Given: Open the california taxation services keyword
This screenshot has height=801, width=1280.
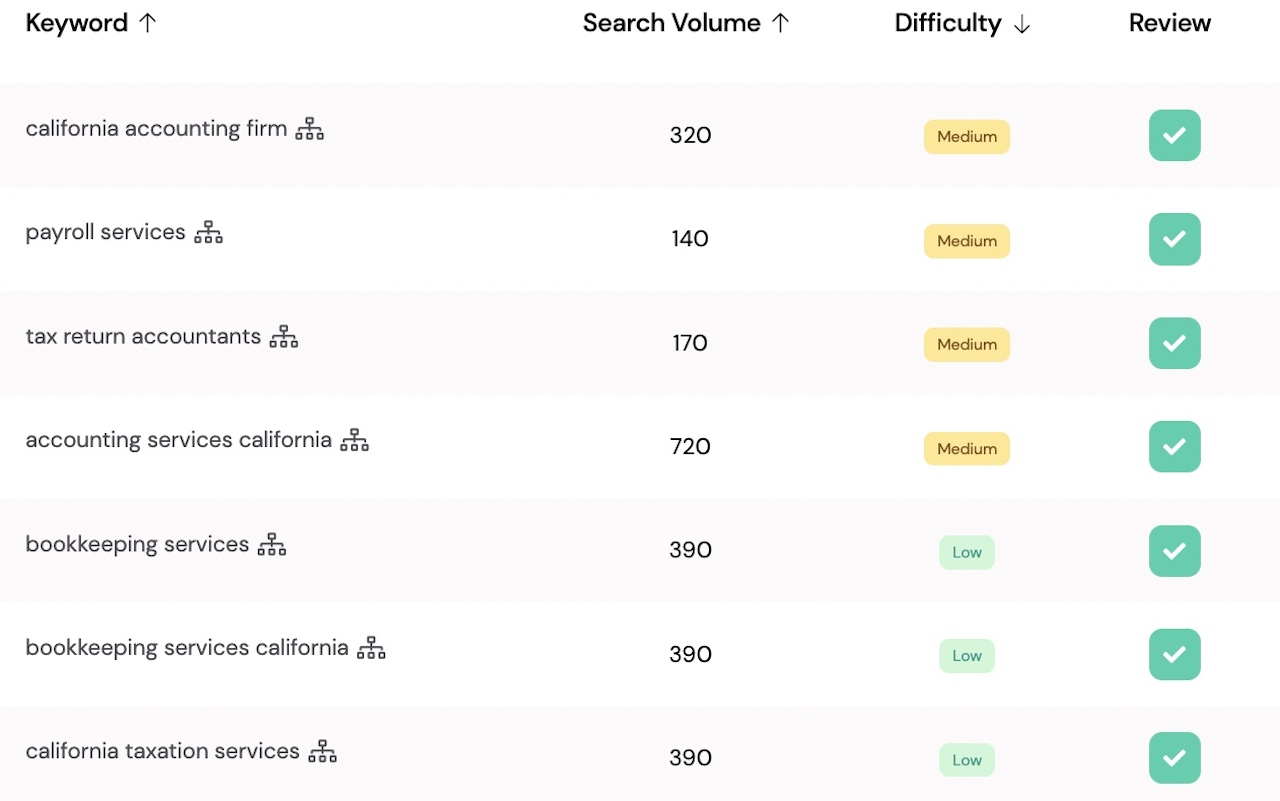Looking at the screenshot, I should (x=162, y=751).
